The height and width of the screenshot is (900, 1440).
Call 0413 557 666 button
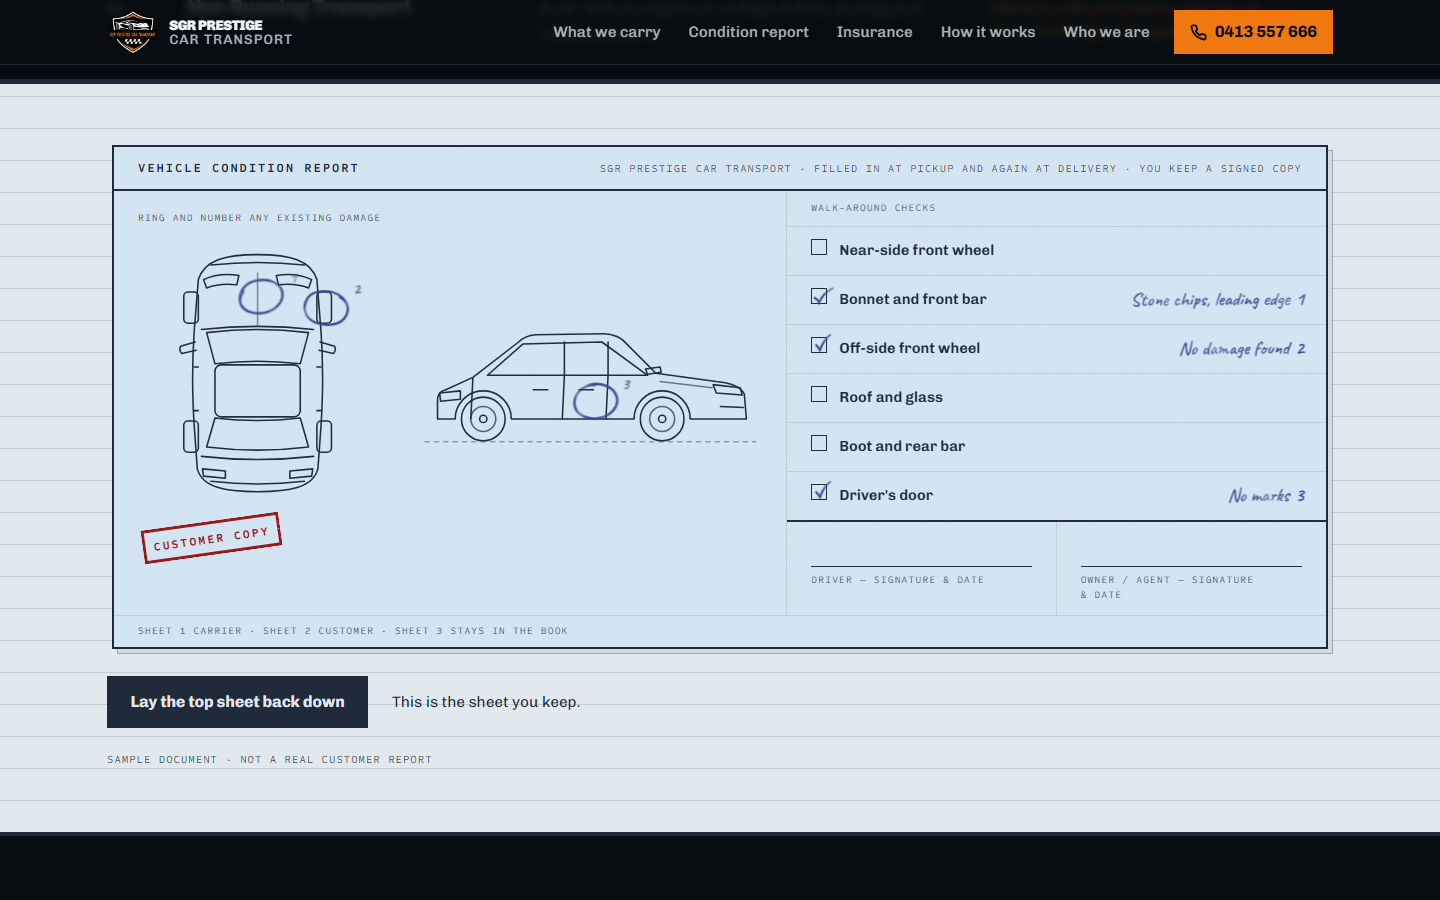(x=1253, y=32)
